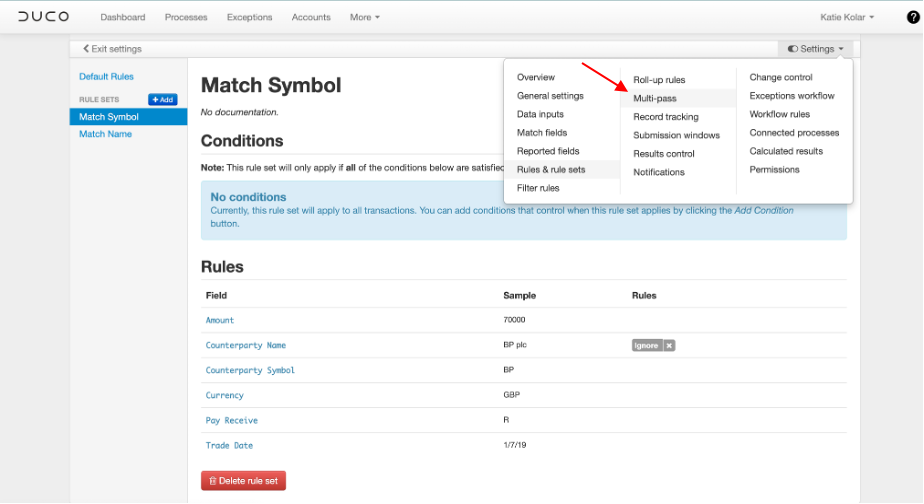This screenshot has height=504, width=924.
Task: Open Calculated results settings
Action: point(786,151)
